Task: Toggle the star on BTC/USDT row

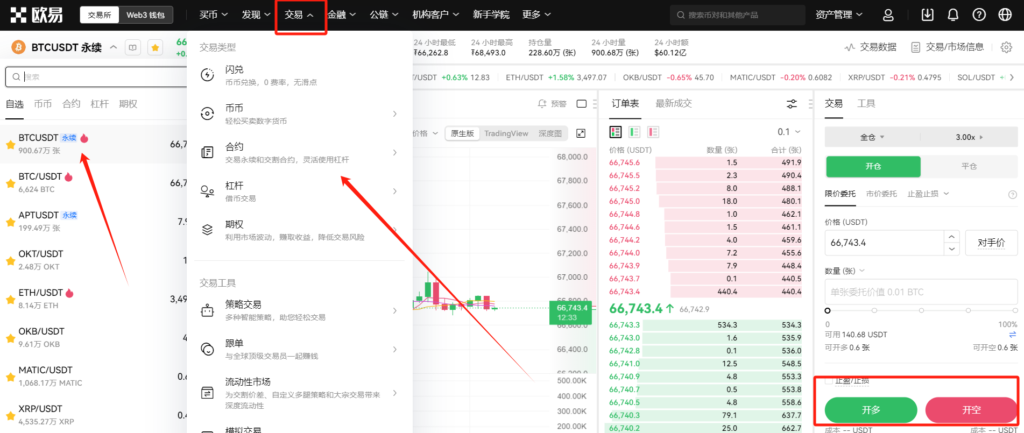Action: coord(10,183)
